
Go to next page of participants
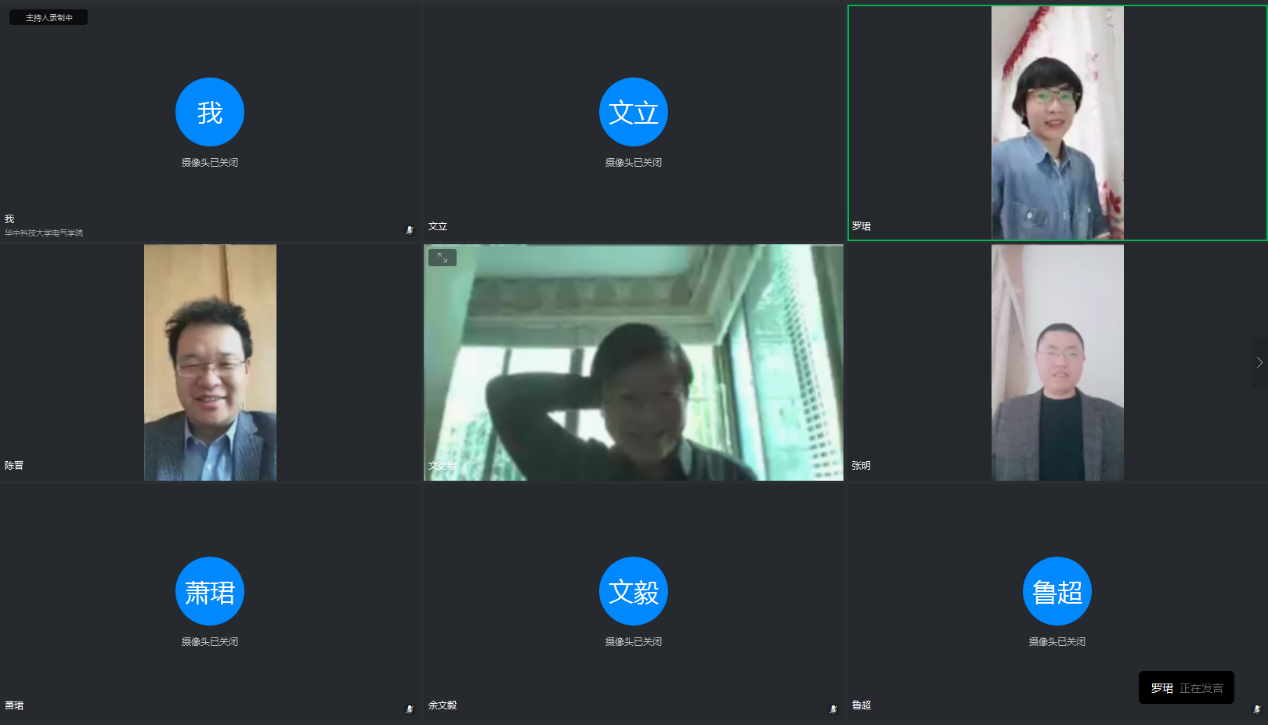(x=1259, y=362)
